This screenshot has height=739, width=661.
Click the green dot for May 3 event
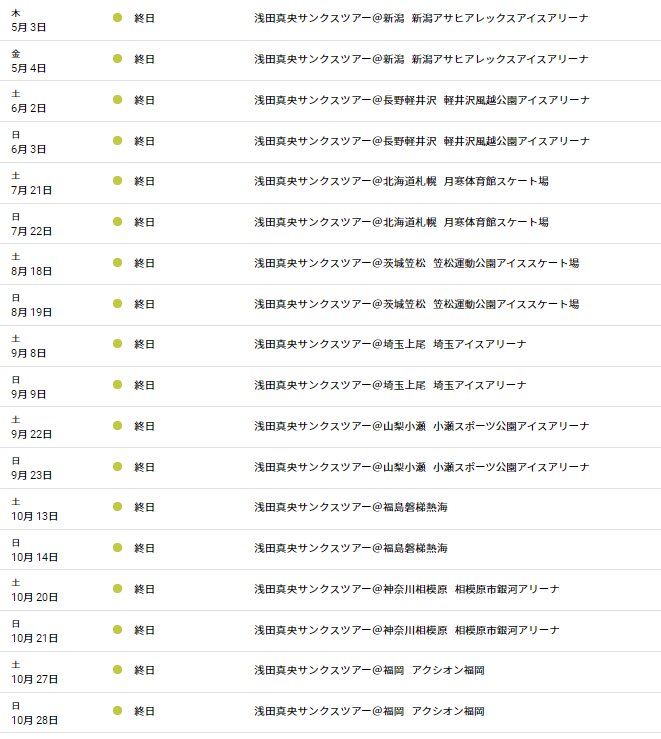pyautogui.click(x=117, y=18)
